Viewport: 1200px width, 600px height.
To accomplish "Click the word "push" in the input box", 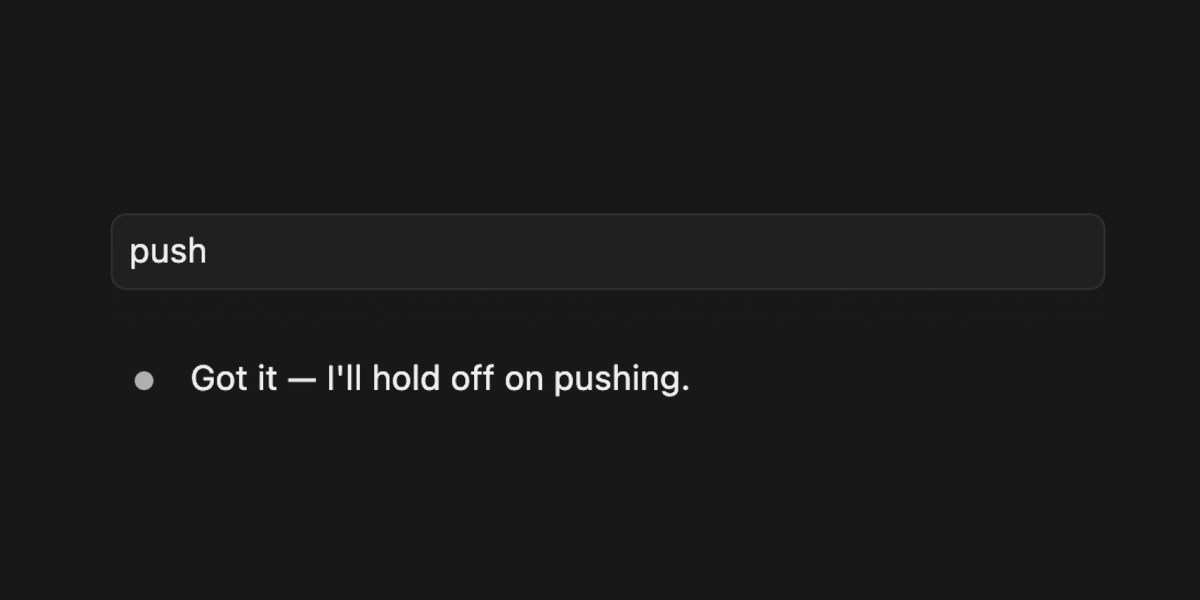I will click(168, 252).
